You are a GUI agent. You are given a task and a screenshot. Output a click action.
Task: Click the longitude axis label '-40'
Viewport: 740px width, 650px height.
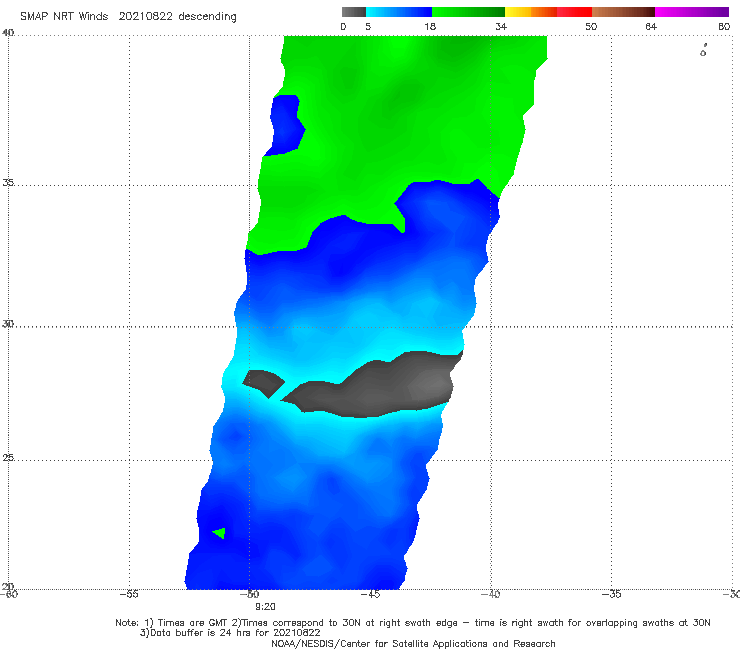coord(491,594)
